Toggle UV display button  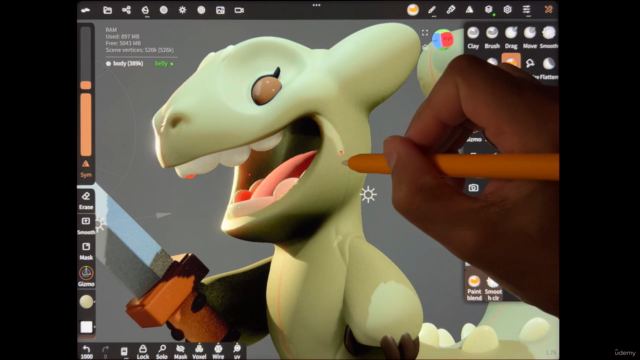click(237, 351)
